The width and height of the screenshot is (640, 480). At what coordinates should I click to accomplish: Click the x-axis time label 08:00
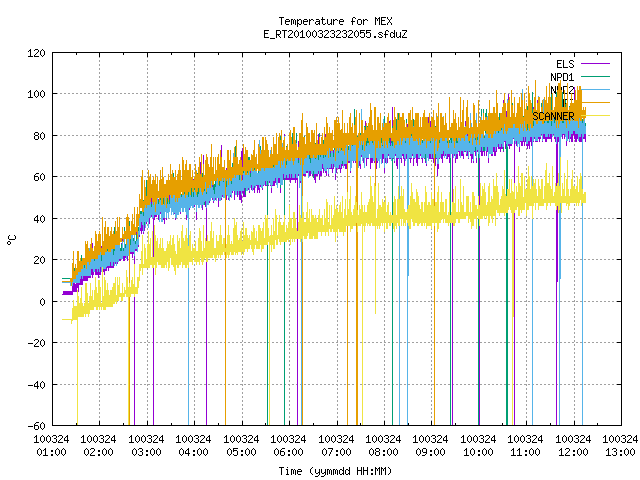383,452
